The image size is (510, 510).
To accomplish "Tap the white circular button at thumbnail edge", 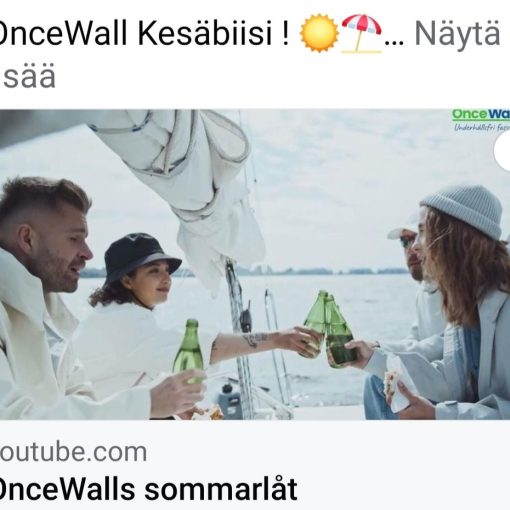I will tap(502, 151).
